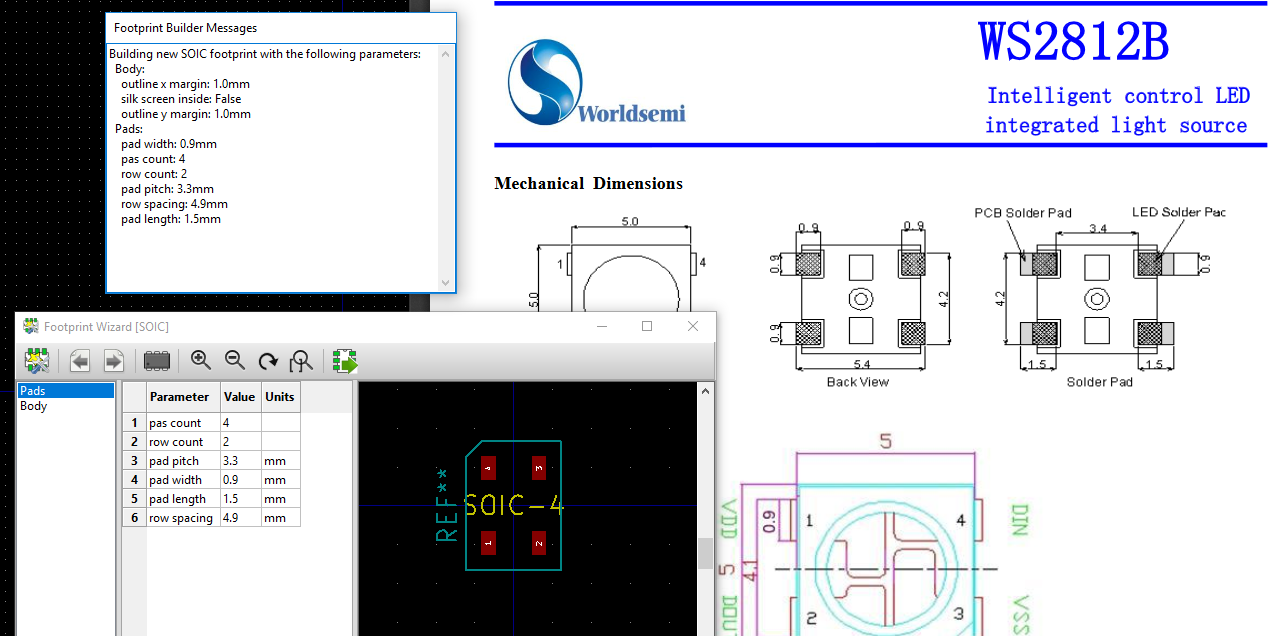Click the 'Back View' drawing label
Image resolution: width=1273 pixels, height=636 pixels.
coord(857,382)
